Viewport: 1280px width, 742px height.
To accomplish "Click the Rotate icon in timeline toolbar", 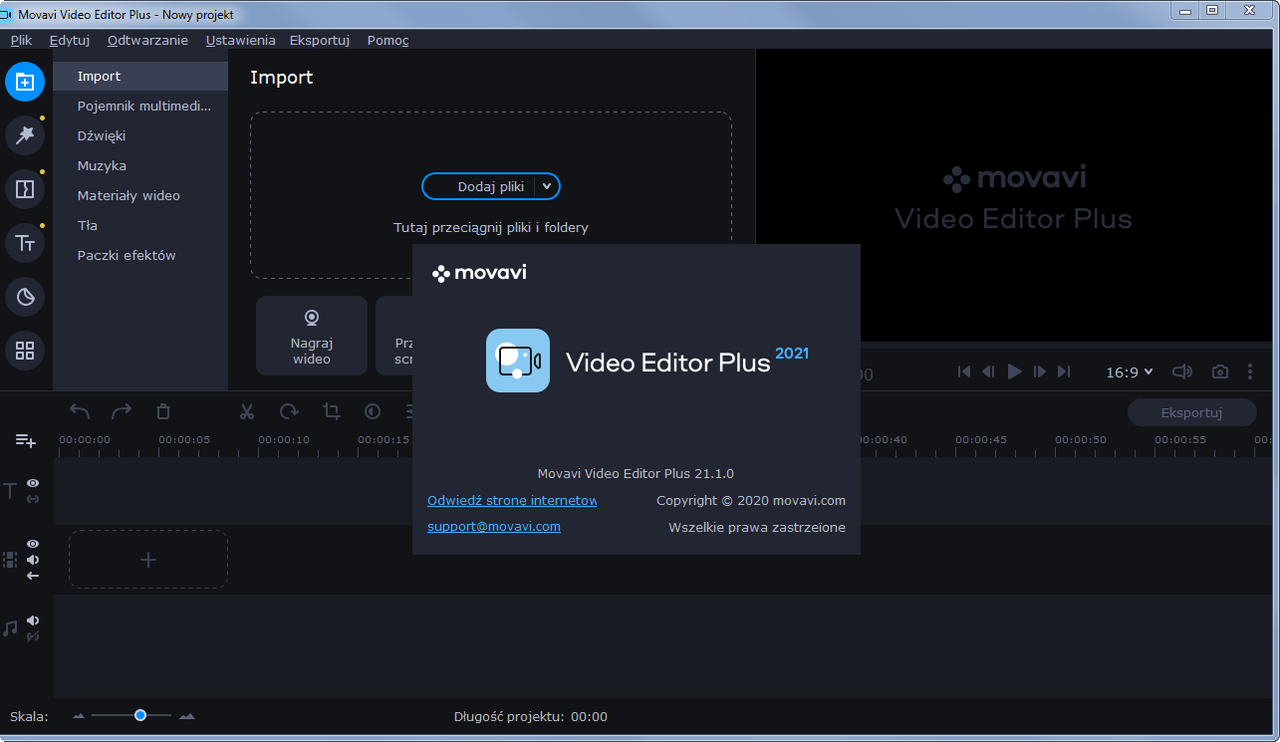I will [x=289, y=411].
